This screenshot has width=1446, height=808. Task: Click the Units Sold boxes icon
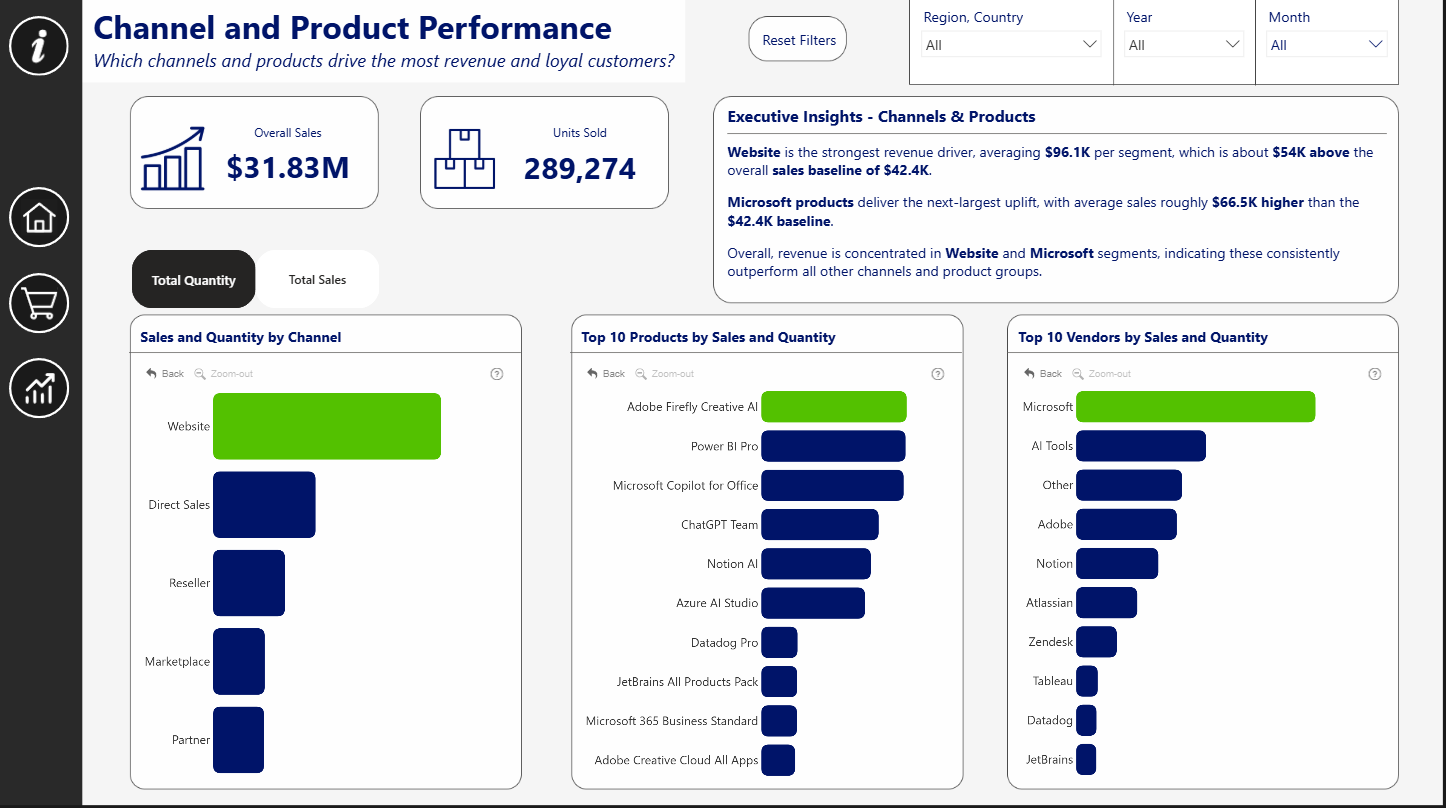[x=464, y=159]
